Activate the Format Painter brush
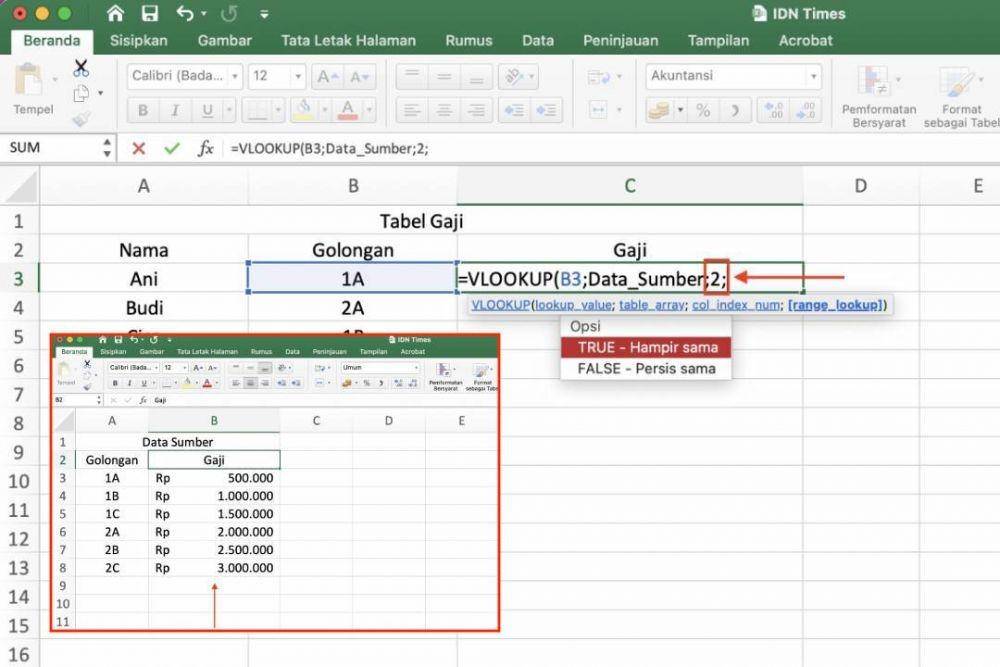Viewport: 1000px width, 667px height. 81,119
